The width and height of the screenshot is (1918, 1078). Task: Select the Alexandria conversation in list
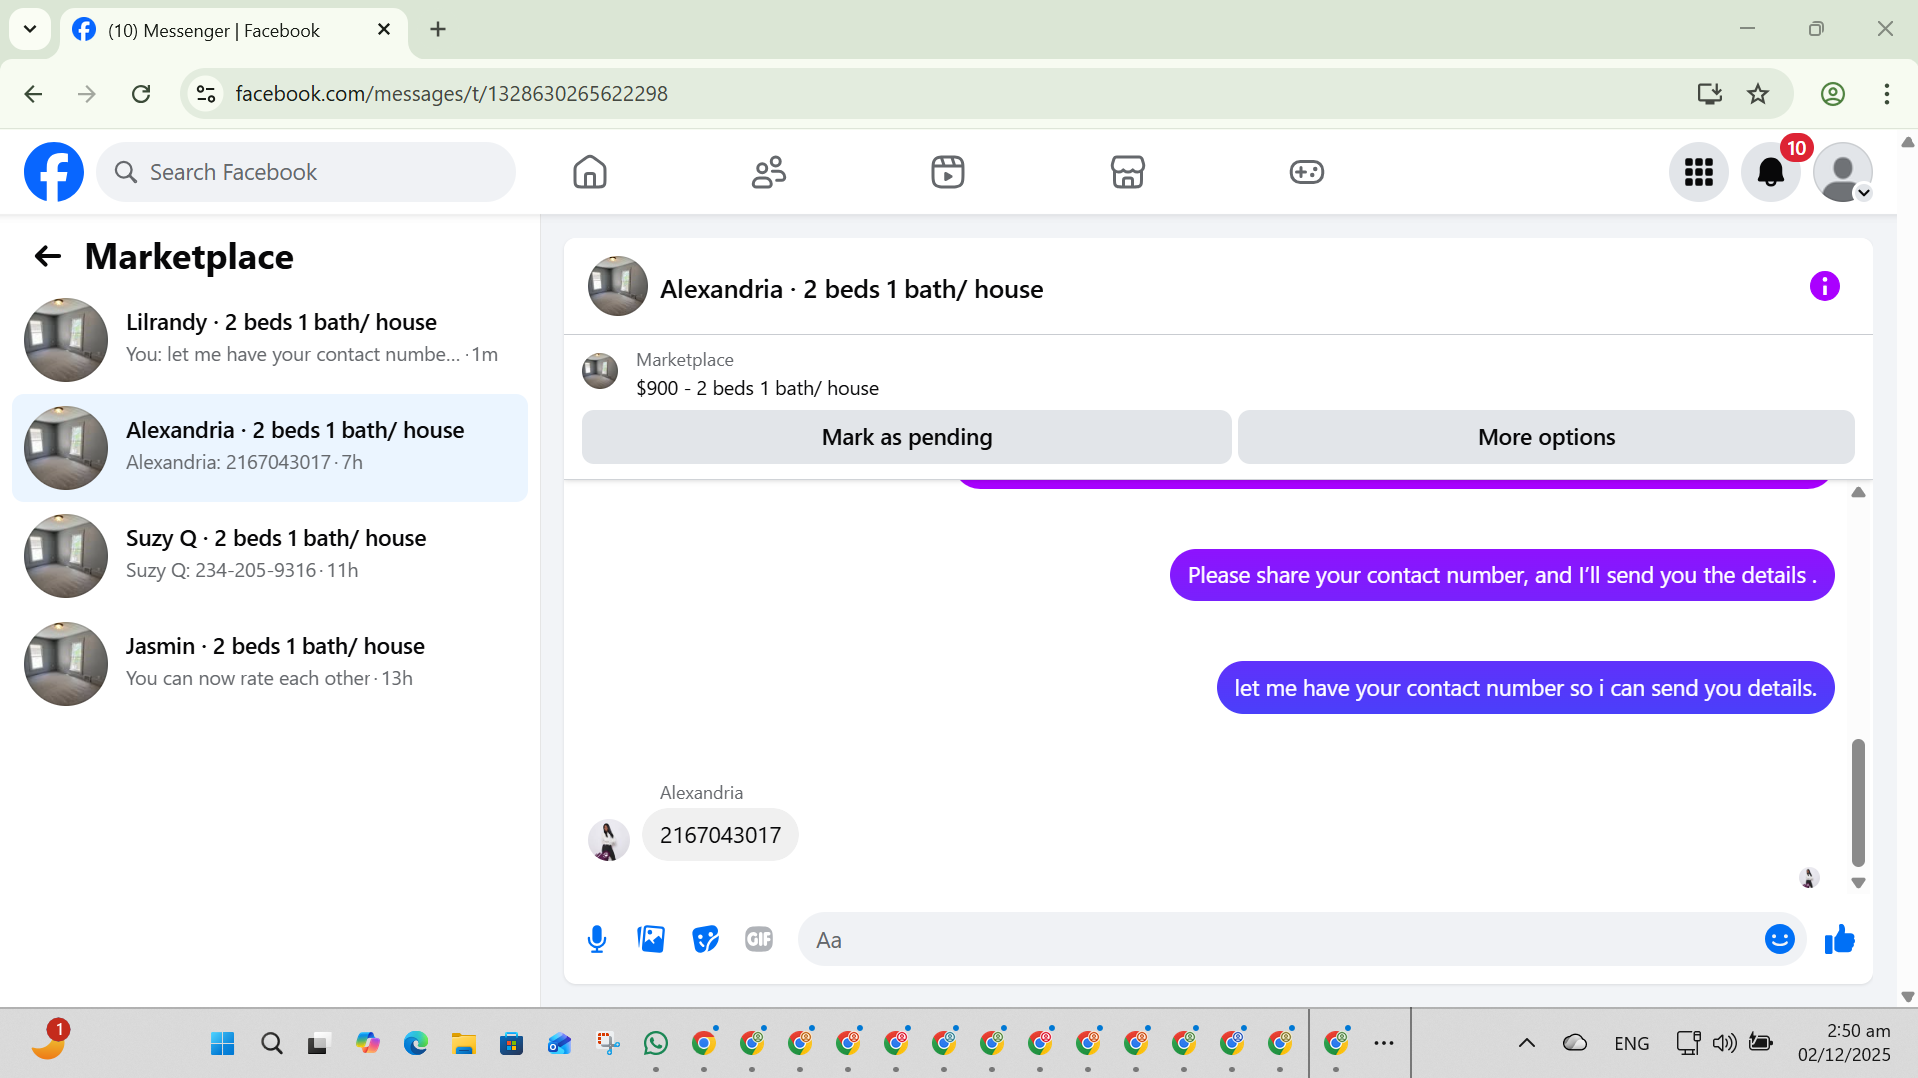coord(270,448)
